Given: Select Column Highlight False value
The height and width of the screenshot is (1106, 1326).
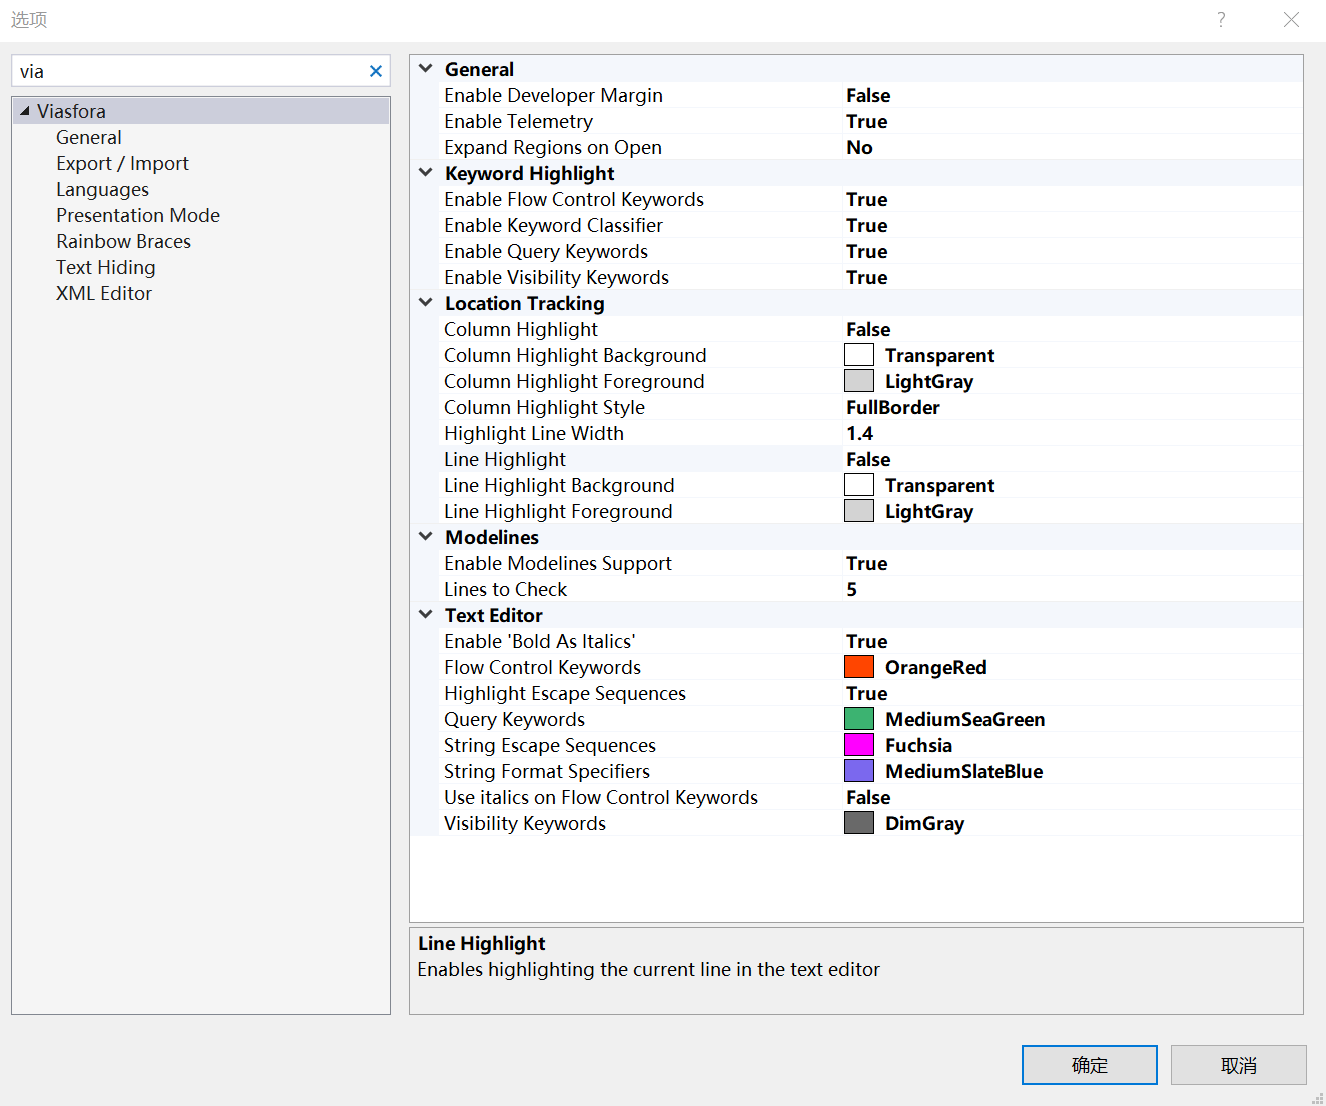Looking at the screenshot, I should [x=868, y=329].
